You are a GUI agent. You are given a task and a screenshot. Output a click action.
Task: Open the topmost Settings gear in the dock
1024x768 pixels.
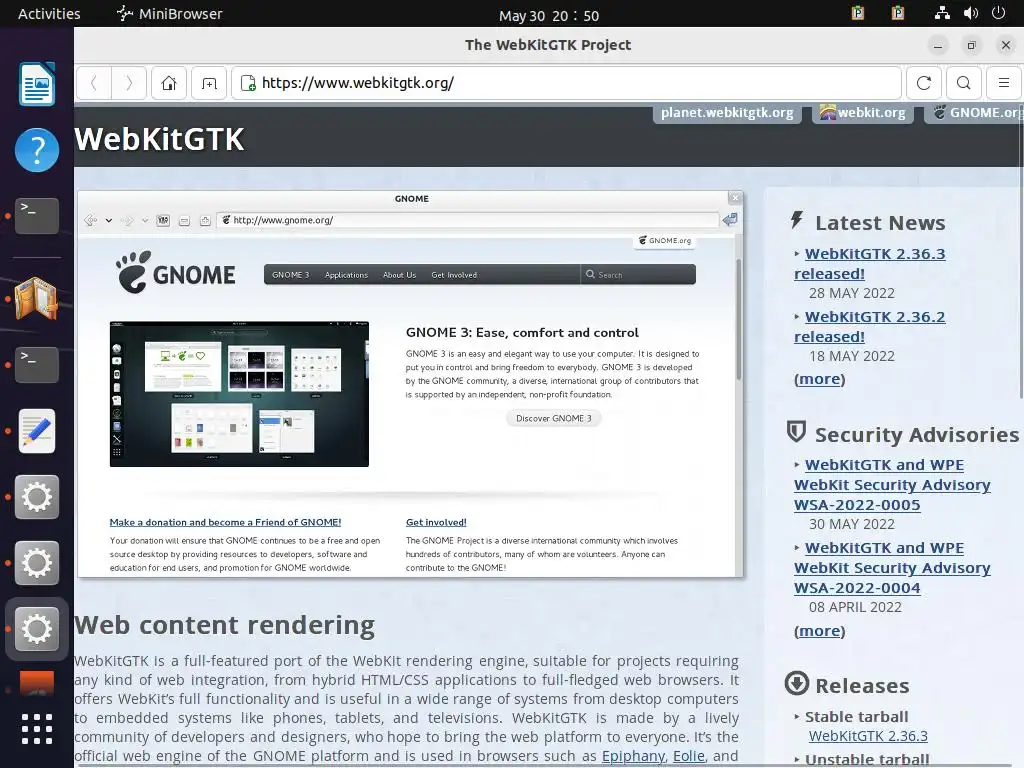click(x=37, y=497)
